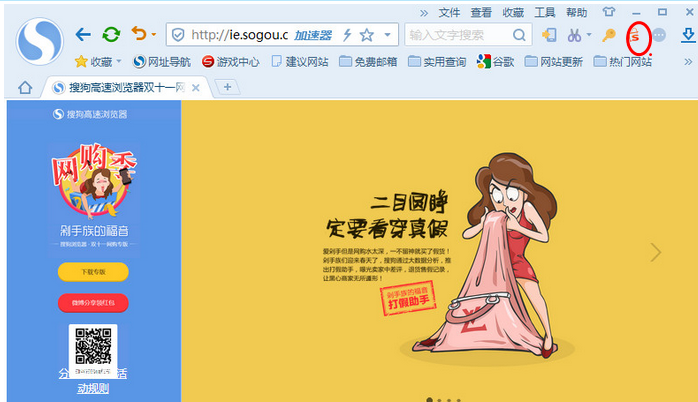Click the Sogou input method icon
Image resolution: width=698 pixels, height=402 pixels.
[x=635, y=36]
